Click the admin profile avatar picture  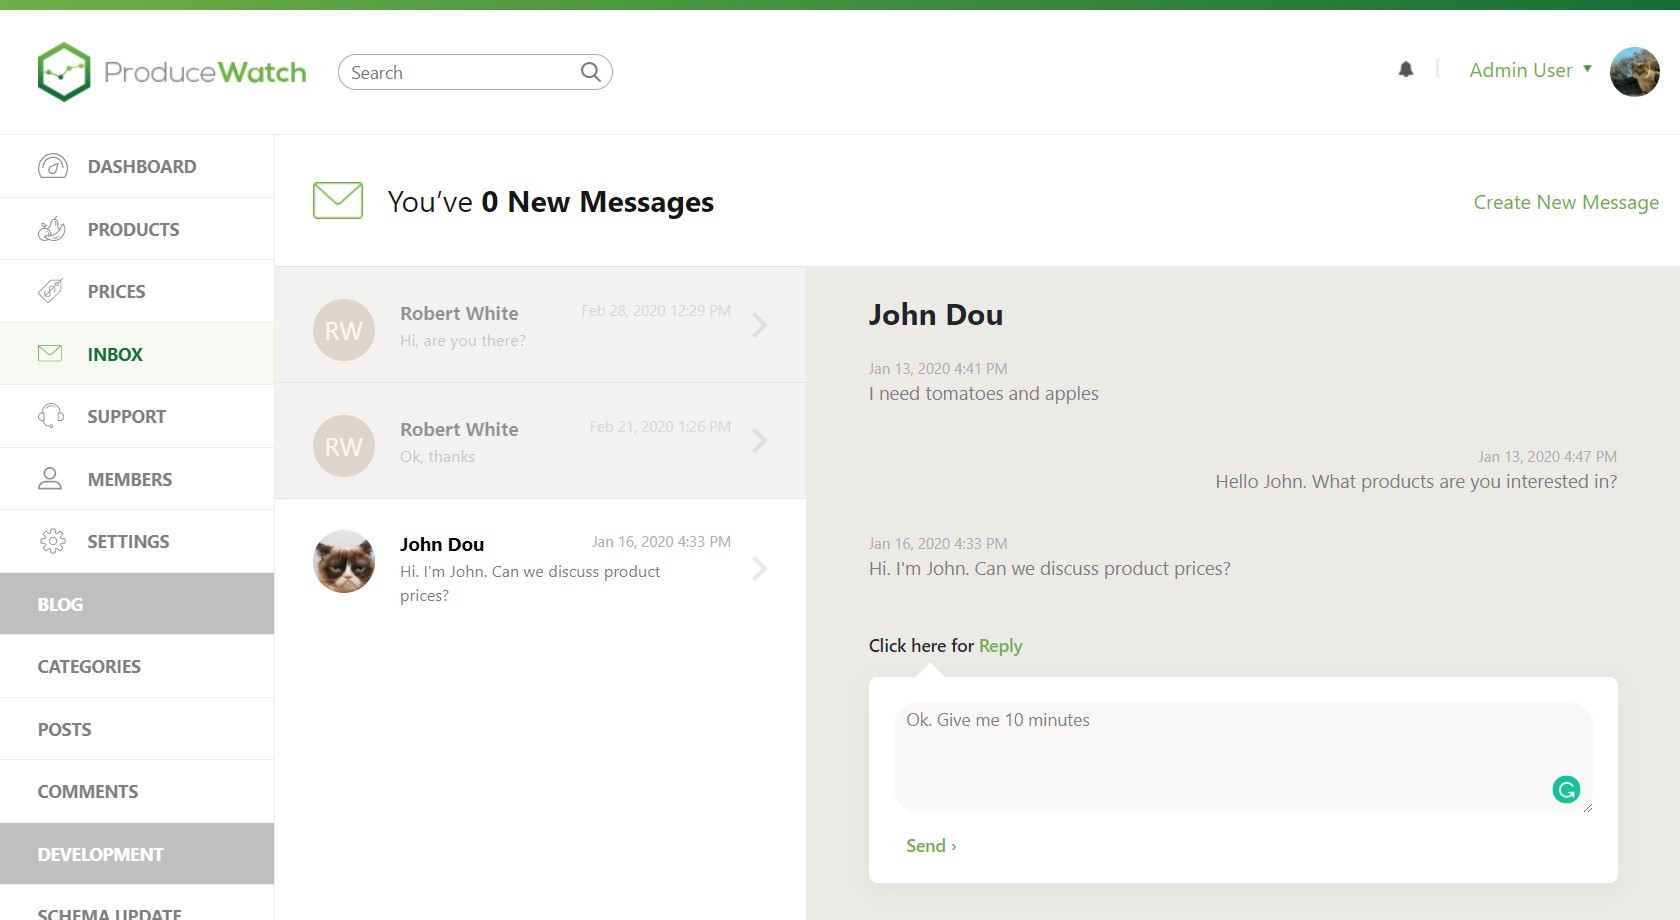[1634, 72]
